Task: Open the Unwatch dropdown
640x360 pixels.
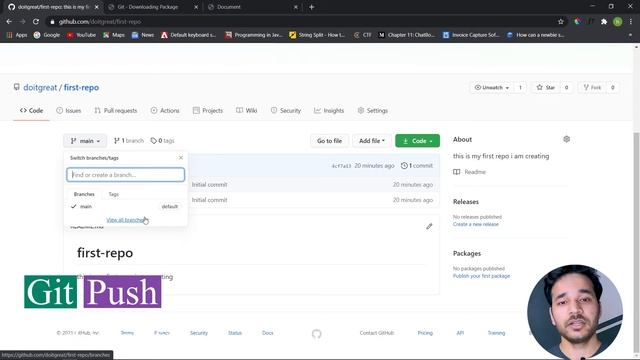Action: tap(492, 87)
